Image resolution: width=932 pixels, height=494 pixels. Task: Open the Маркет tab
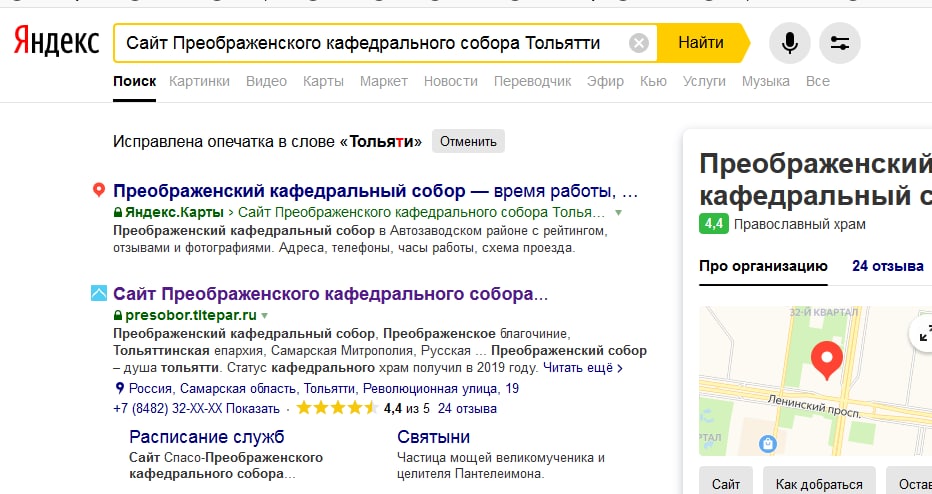tap(383, 81)
